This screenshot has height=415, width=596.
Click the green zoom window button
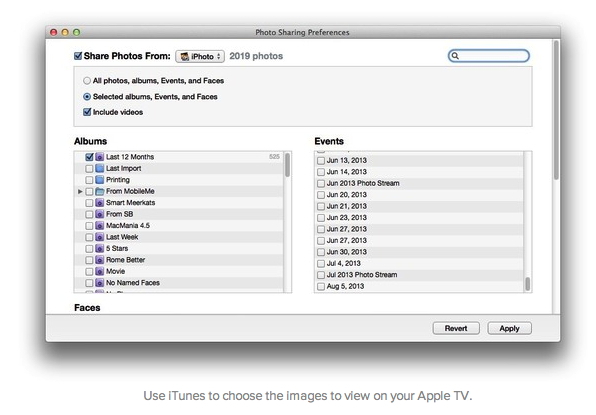coord(76,32)
